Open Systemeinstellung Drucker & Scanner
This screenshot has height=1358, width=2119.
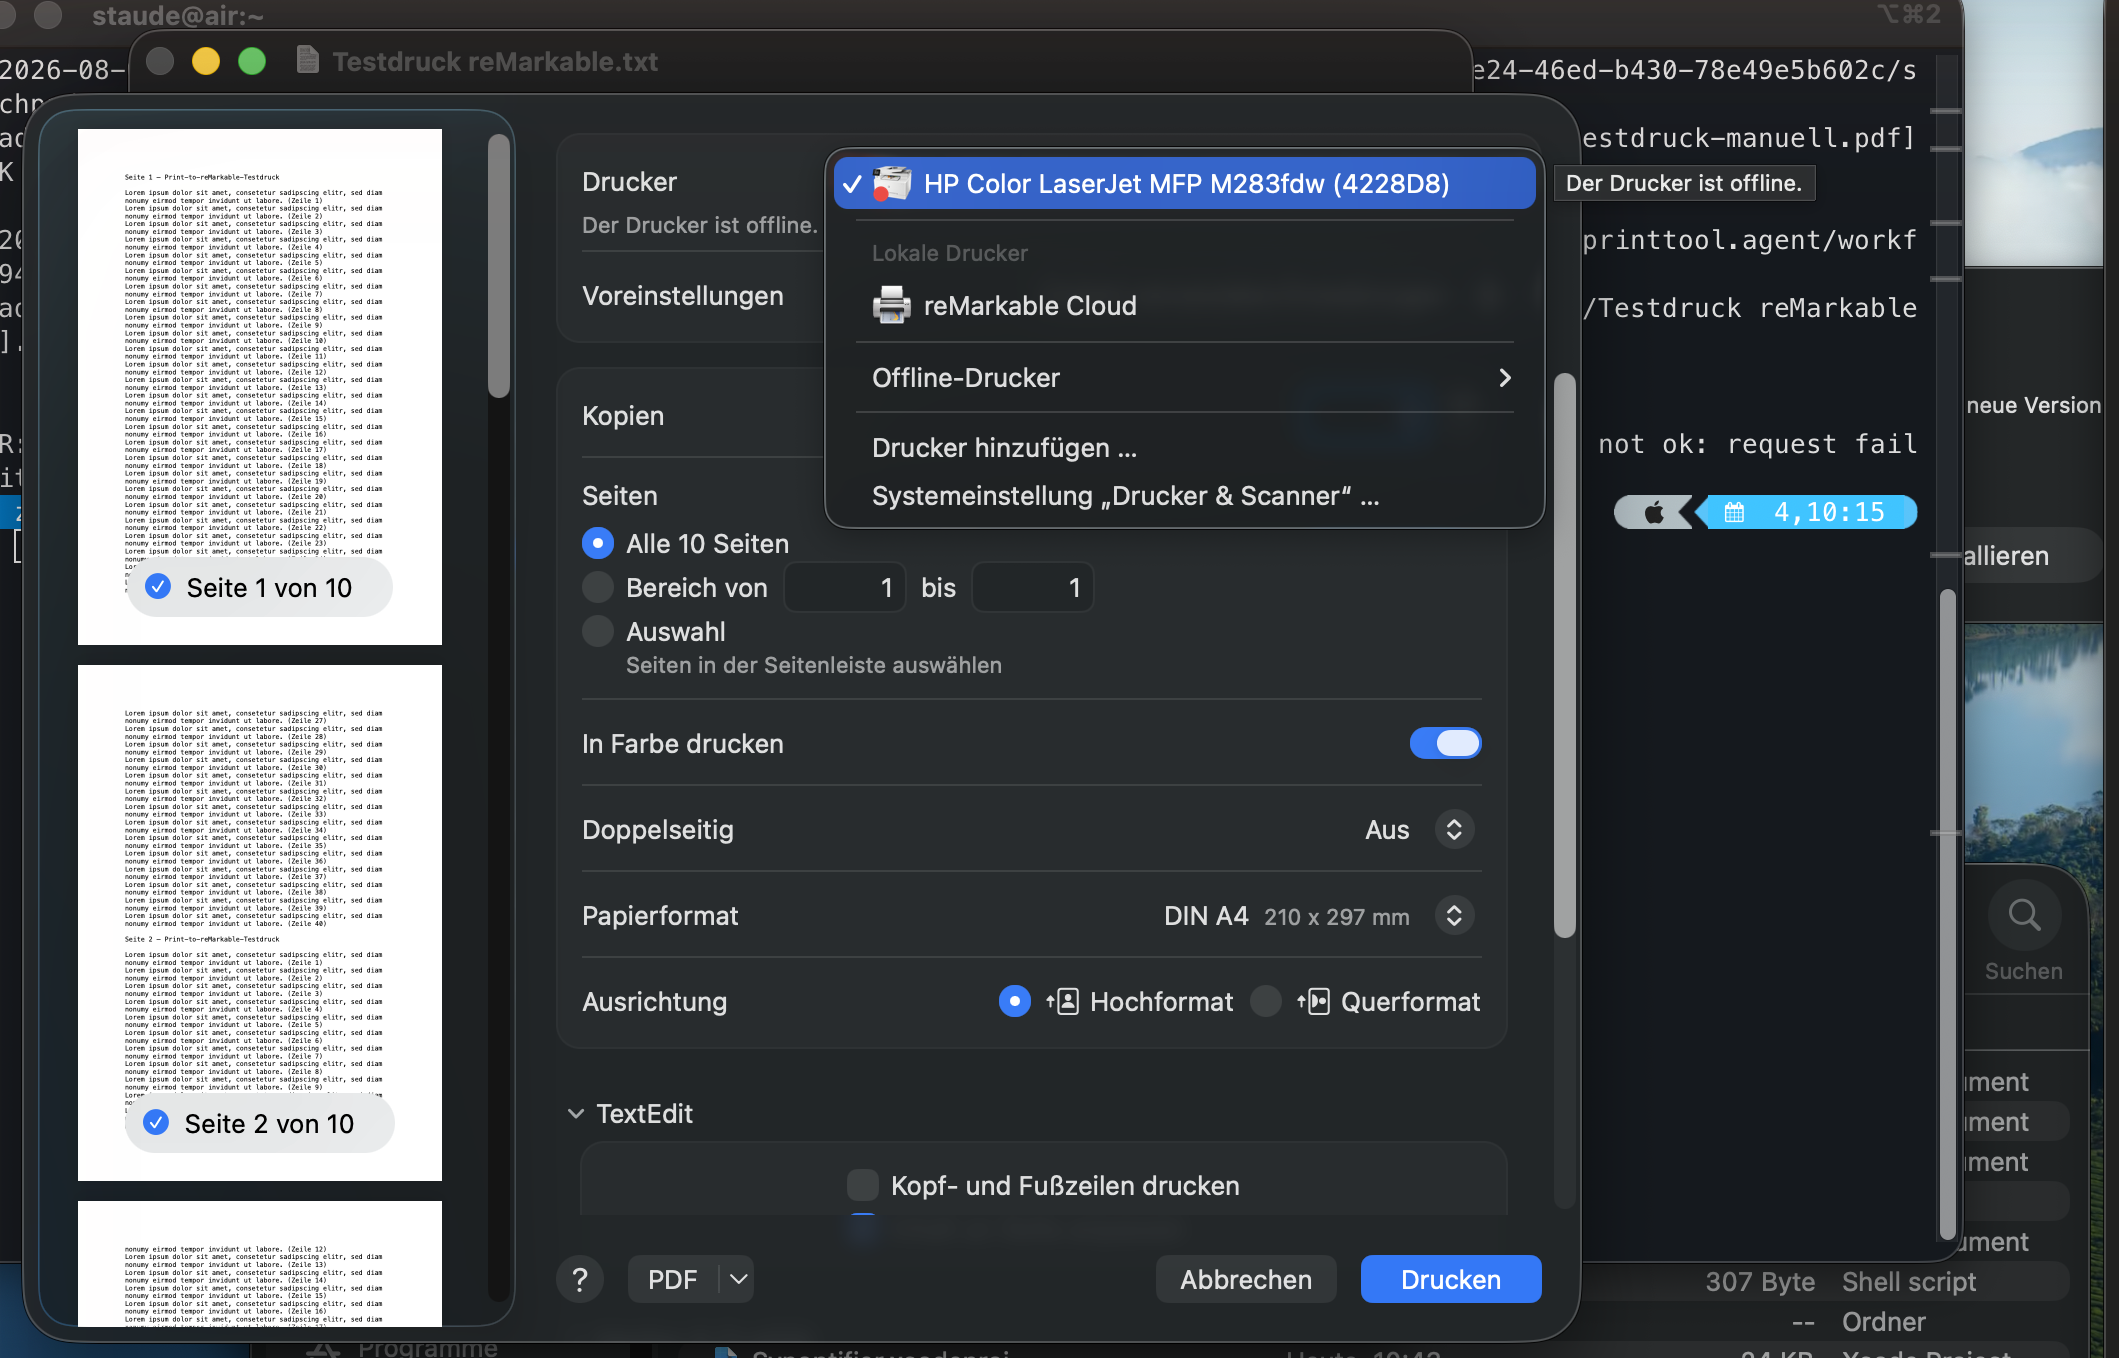[x=1125, y=496]
